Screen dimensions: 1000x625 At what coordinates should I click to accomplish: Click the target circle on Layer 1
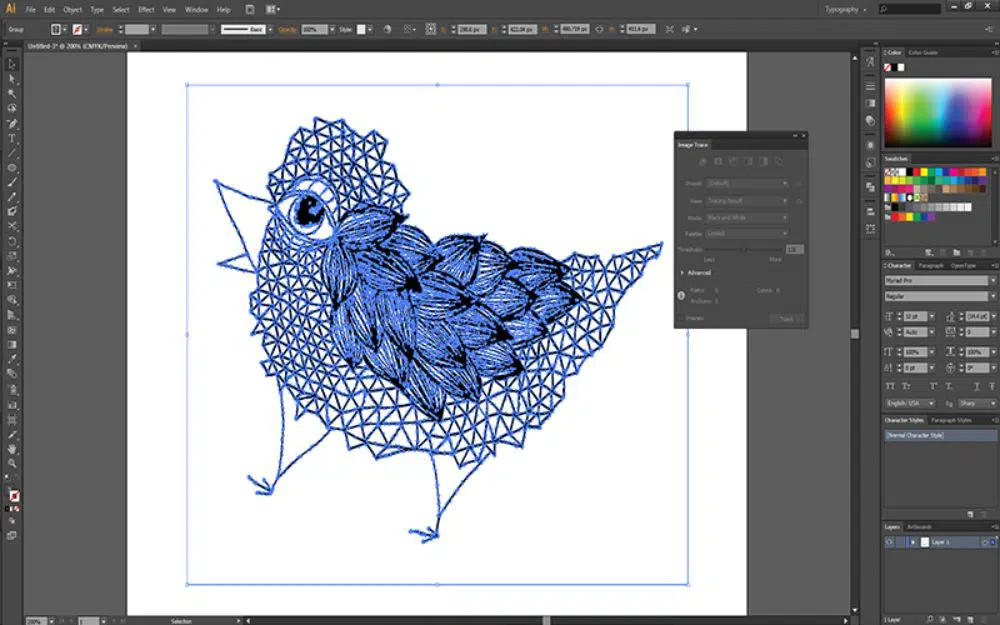(x=984, y=542)
